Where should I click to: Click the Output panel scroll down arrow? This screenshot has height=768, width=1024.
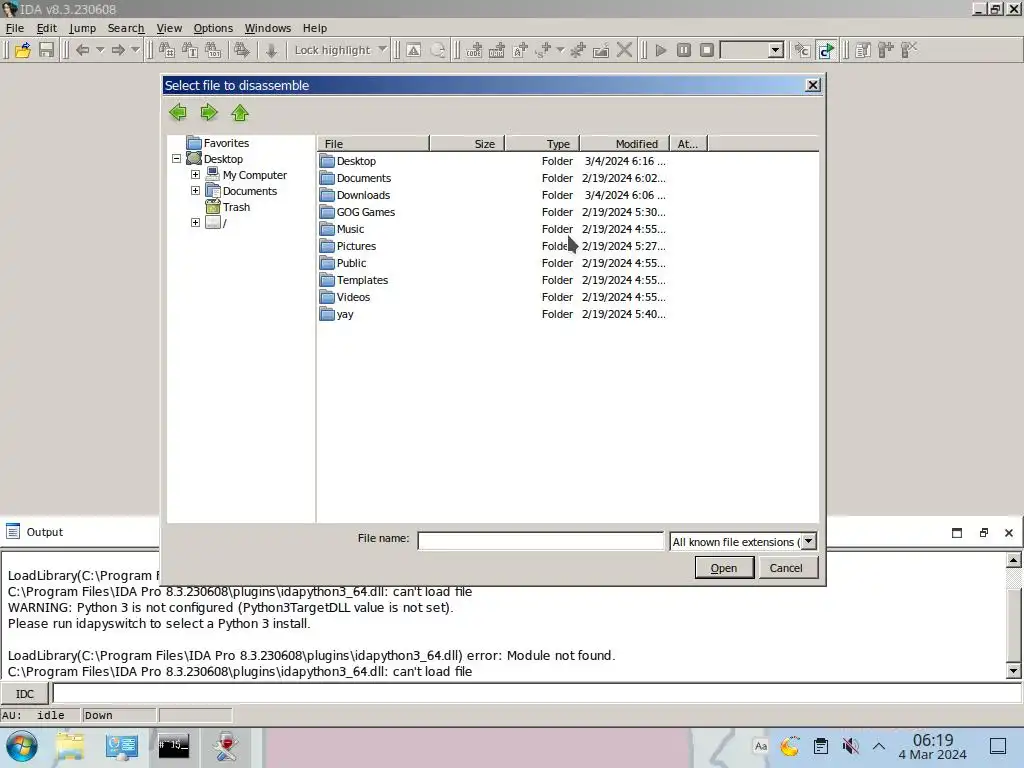click(1014, 671)
